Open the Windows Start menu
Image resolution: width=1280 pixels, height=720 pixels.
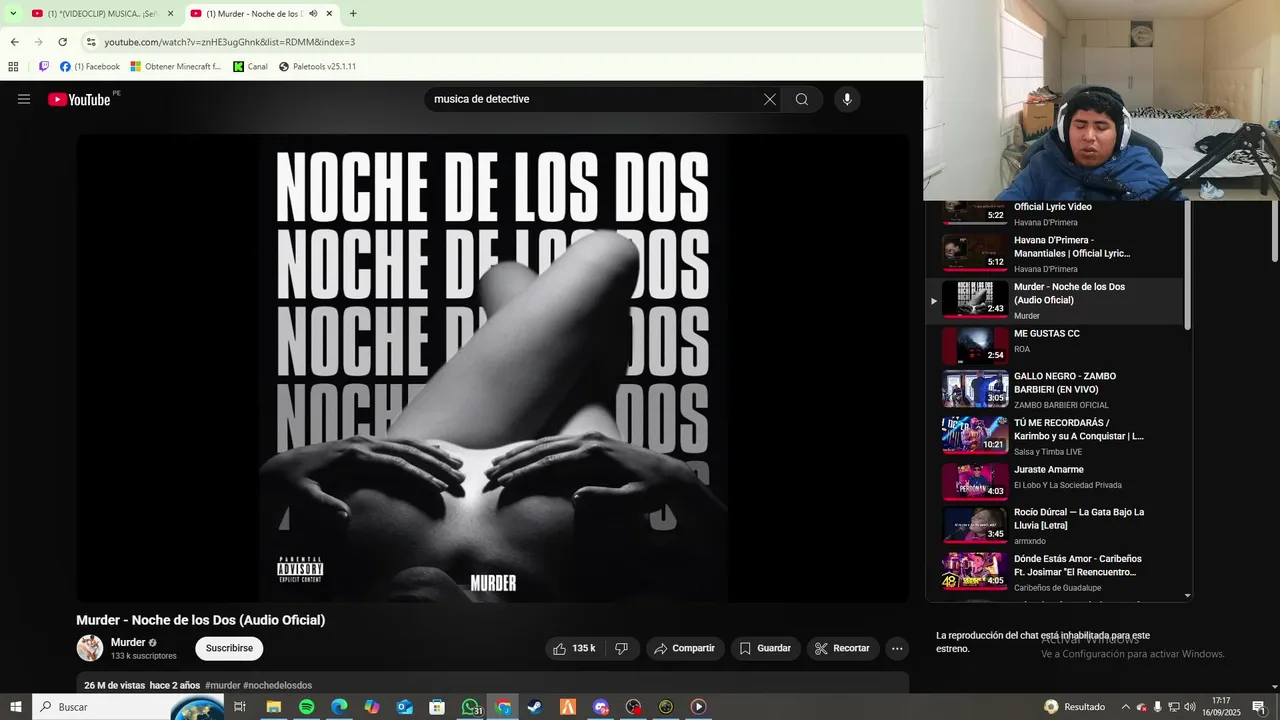click(x=16, y=707)
